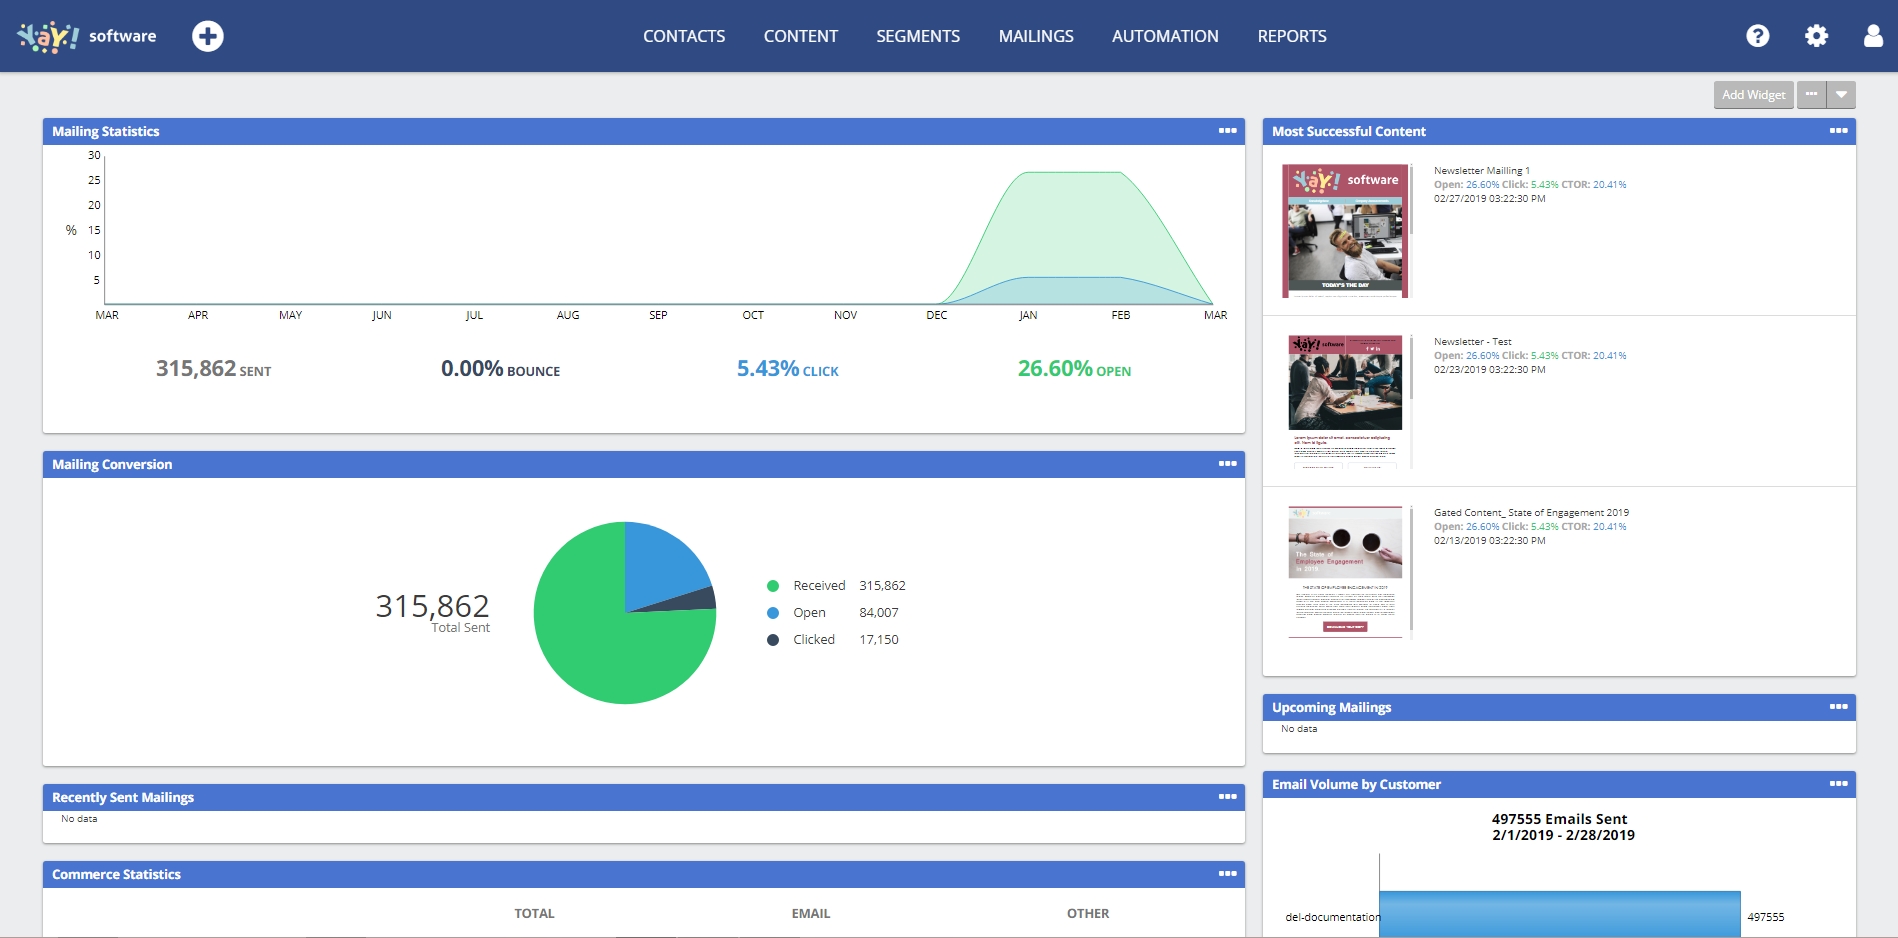Image resolution: width=1898 pixels, height=938 pixels.
Task: Click the FEB label on chart axis
Action: pos(1121,315)
